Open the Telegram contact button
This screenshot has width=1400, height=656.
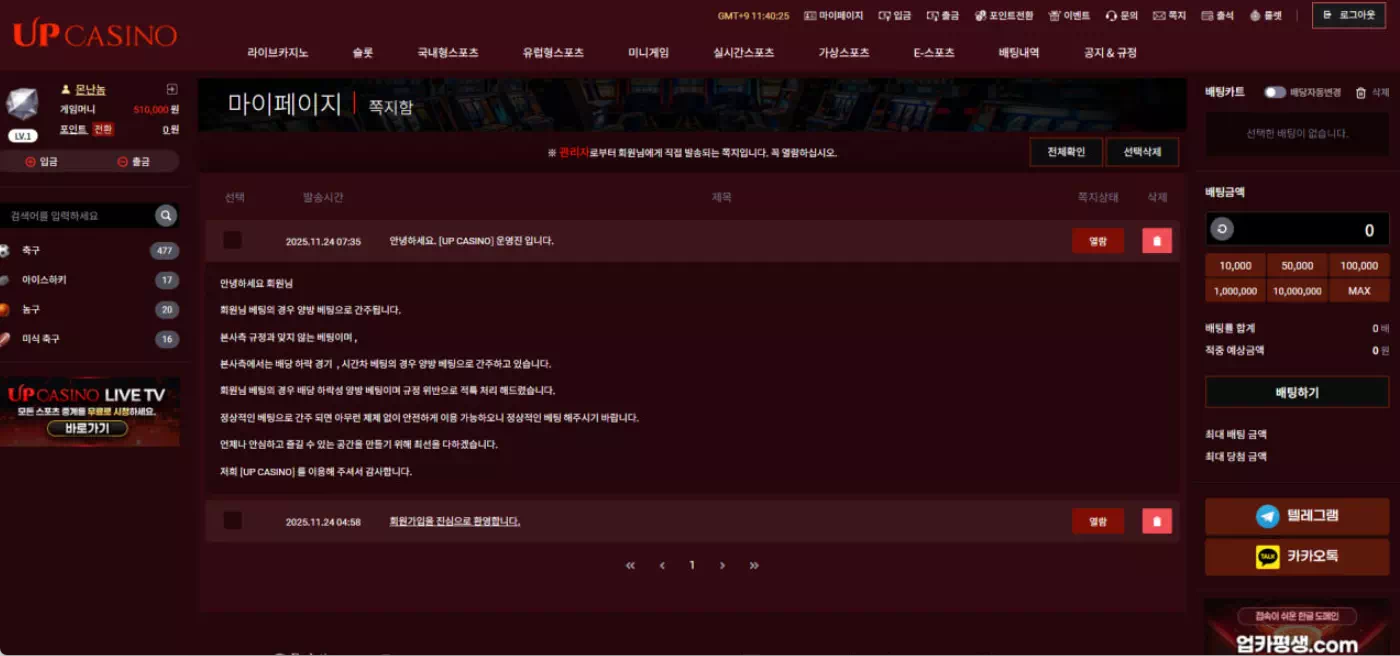pyautogui.click(x=1296, y=516)
